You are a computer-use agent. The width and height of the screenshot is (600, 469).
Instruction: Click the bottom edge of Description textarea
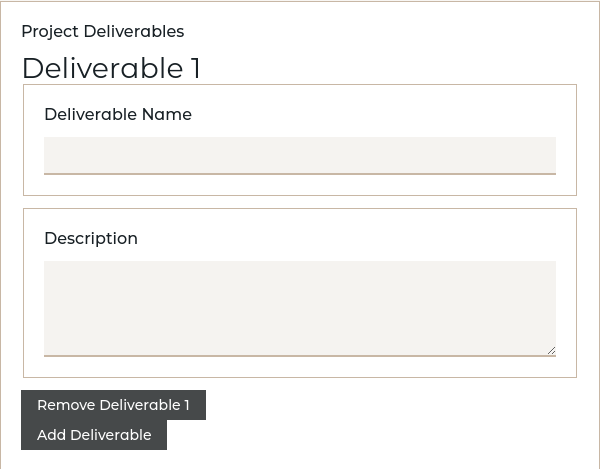click(300, 355)
